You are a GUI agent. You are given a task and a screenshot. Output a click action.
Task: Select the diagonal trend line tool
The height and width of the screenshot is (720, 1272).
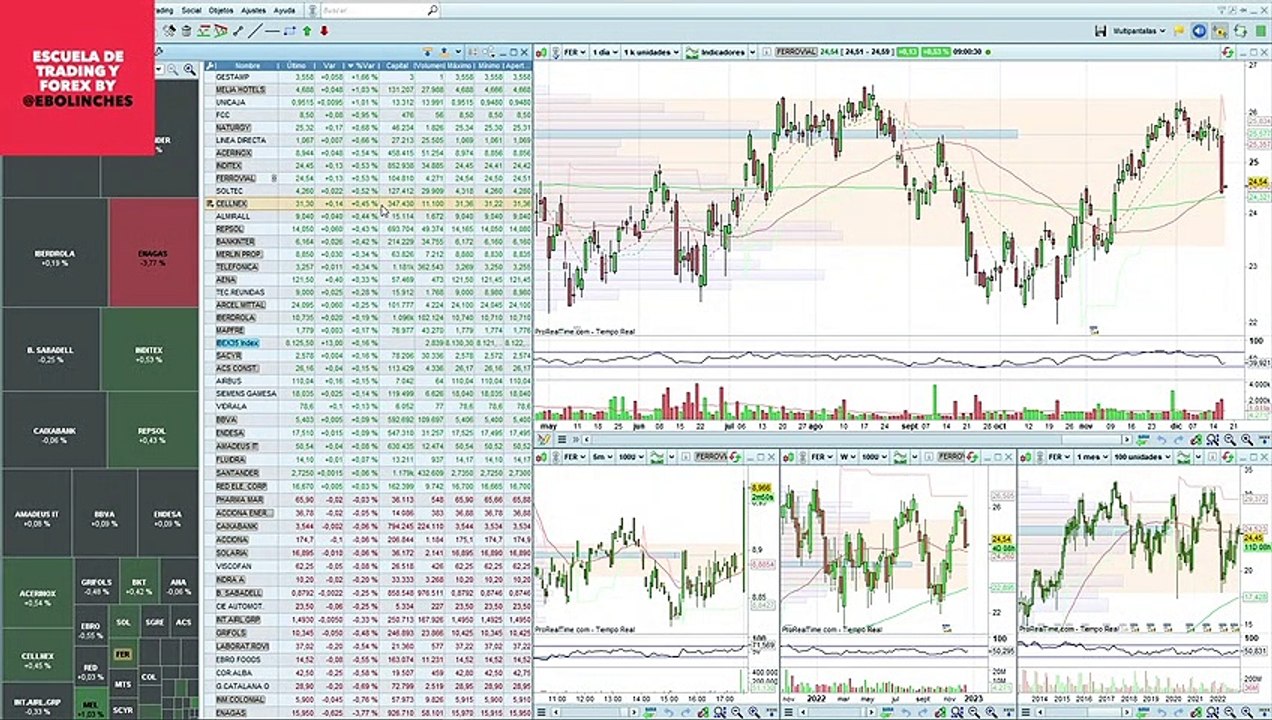tap(255, 31)
